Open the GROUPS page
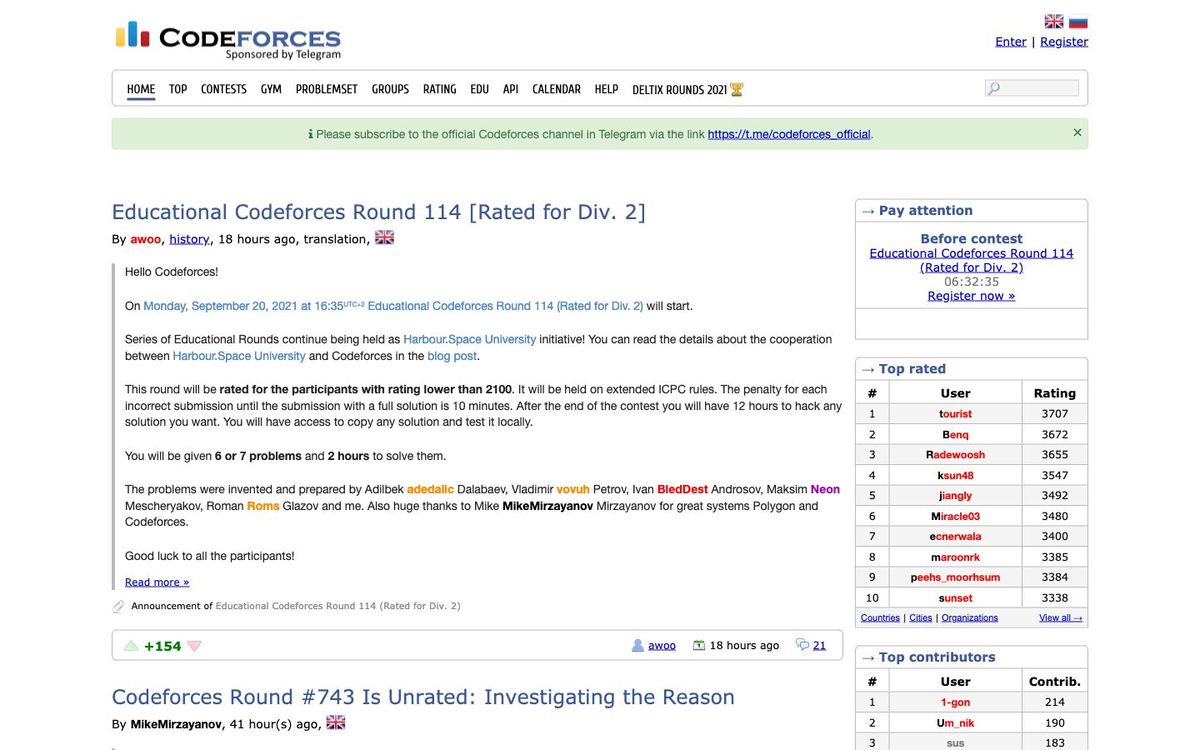 [390, 89]
